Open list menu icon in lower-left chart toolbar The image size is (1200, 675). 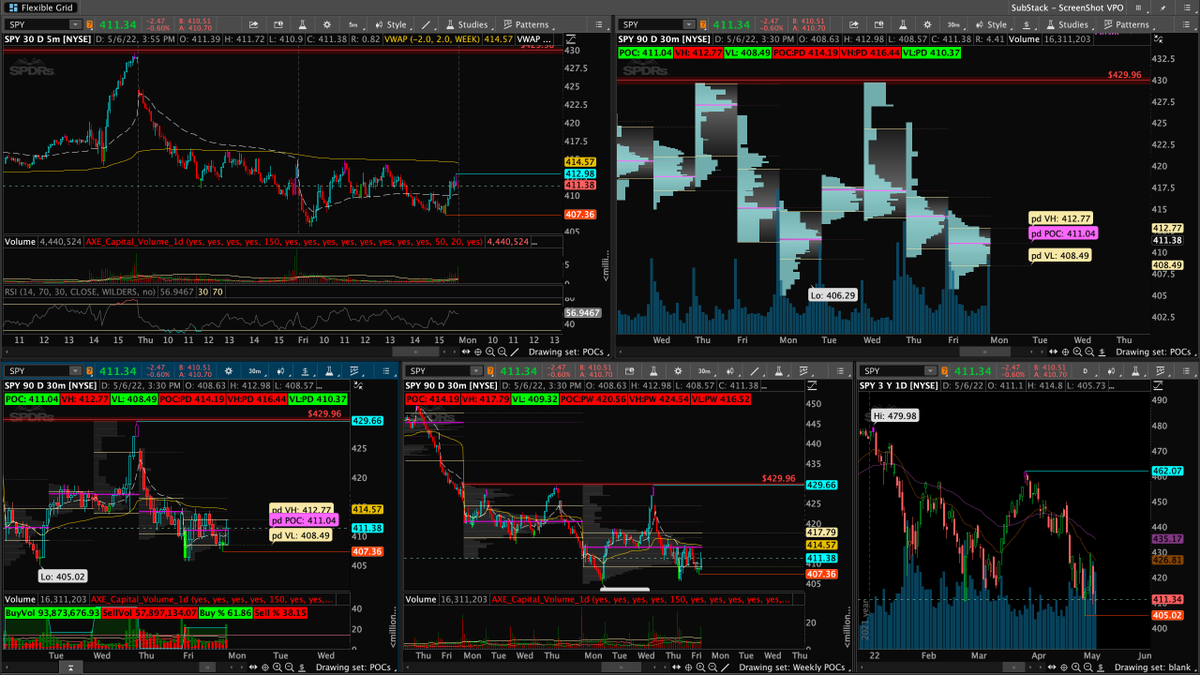click(x=386, y=371)
